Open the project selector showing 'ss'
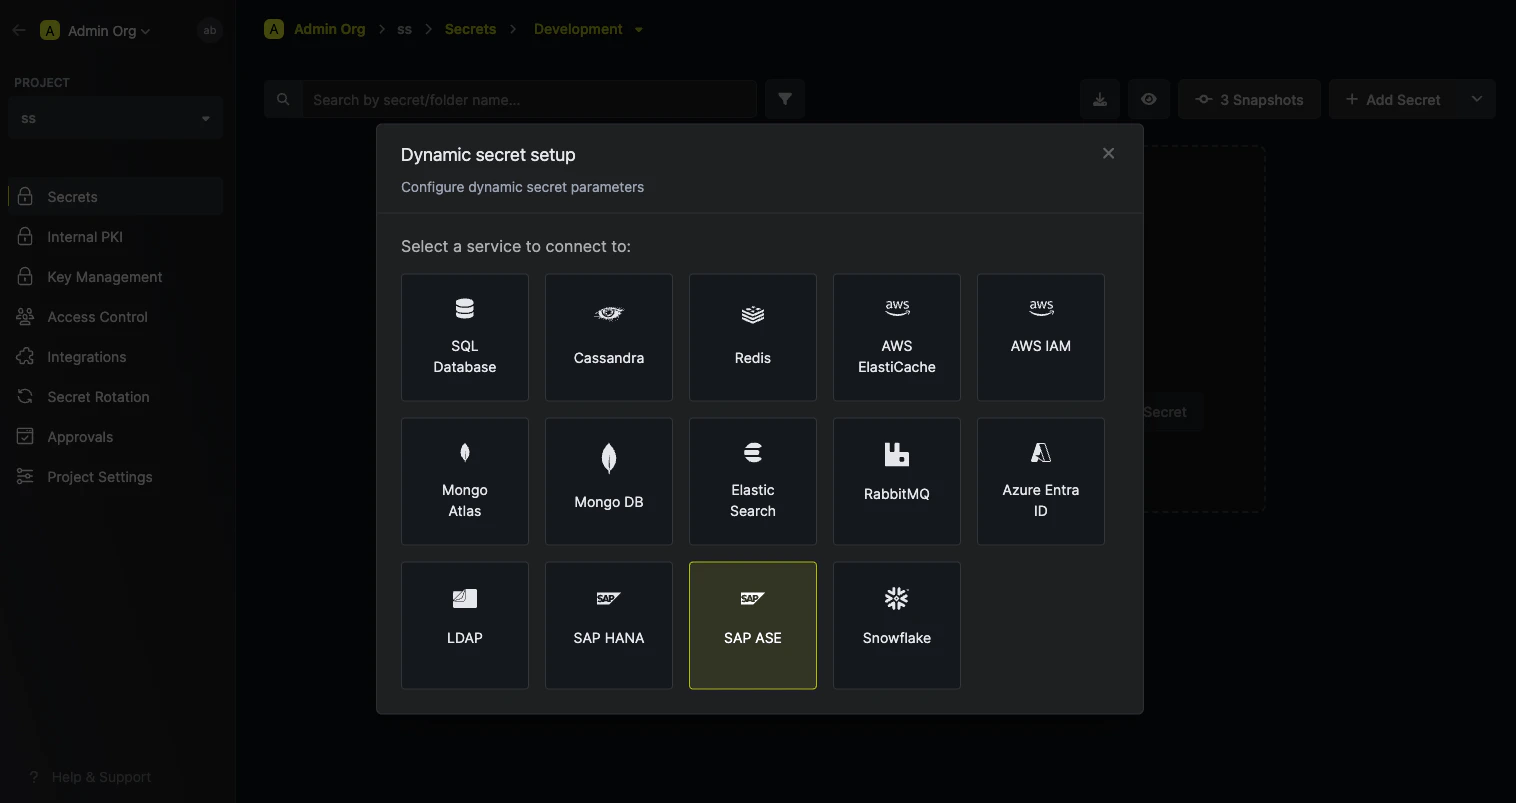This screenshot has height=803, width=1516. click(116, 118)
